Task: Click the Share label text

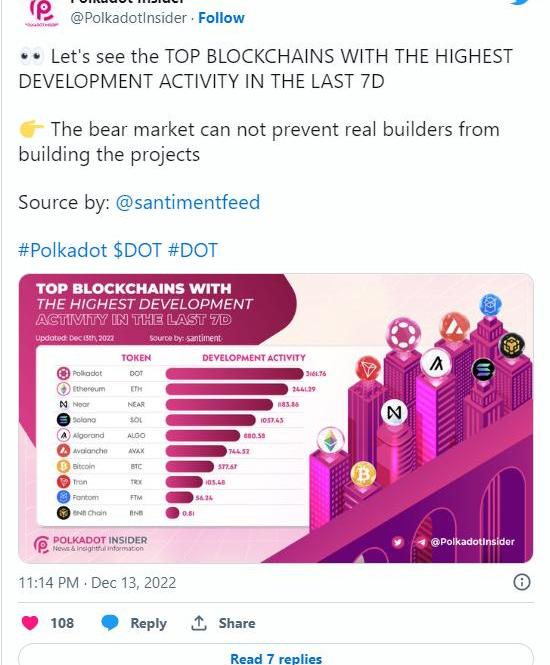Action: point(237,623)
